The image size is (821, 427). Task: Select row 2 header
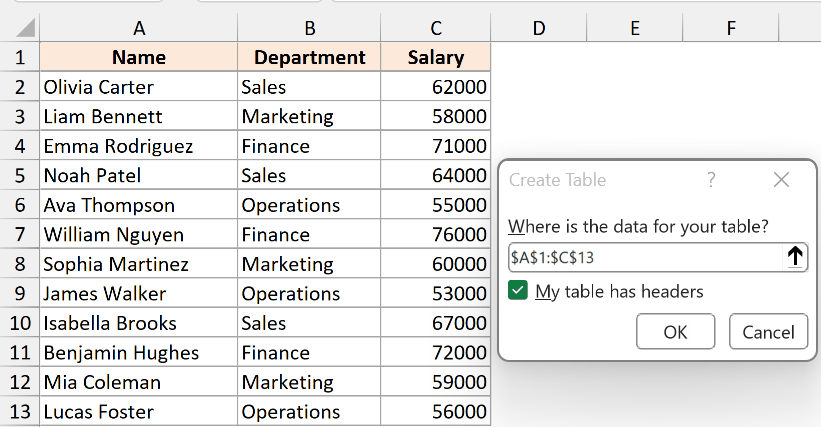point(20,87)
